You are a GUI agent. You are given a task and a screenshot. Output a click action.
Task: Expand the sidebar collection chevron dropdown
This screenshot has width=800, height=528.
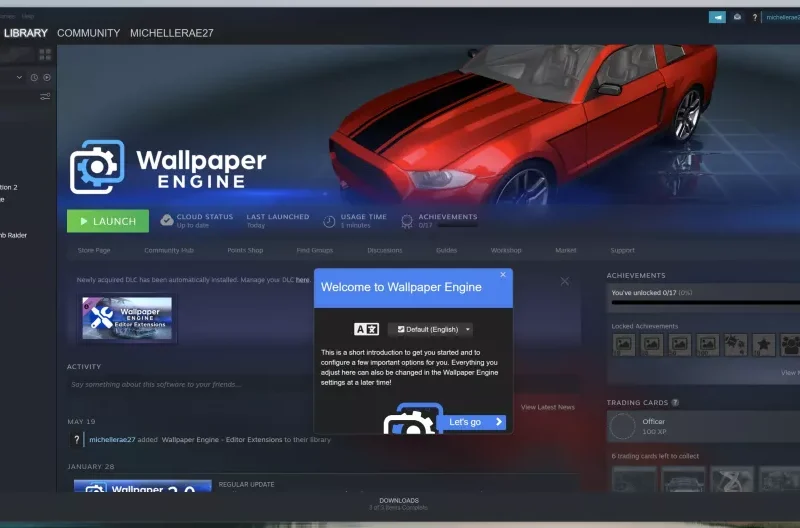tap(19, 77)
